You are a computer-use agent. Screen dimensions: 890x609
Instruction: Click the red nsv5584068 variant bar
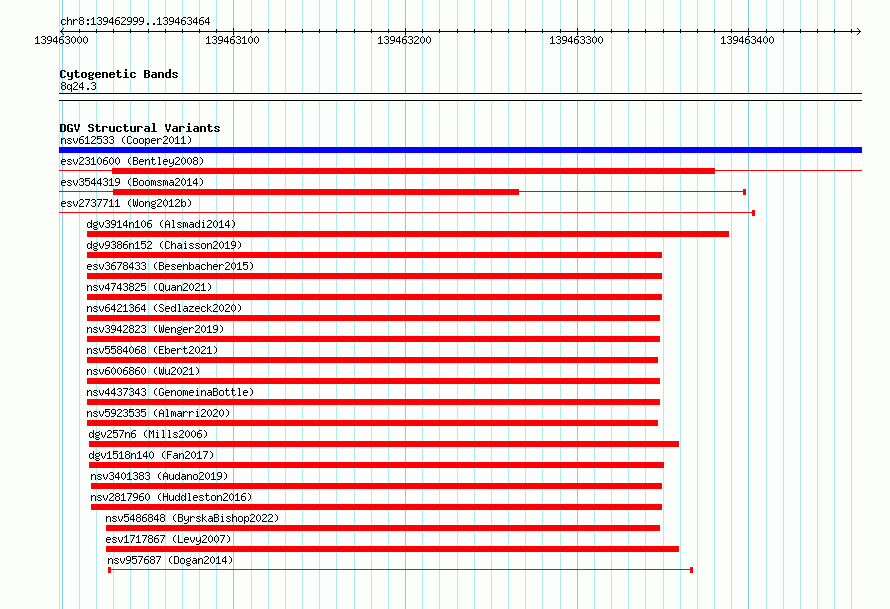point(372,360)
